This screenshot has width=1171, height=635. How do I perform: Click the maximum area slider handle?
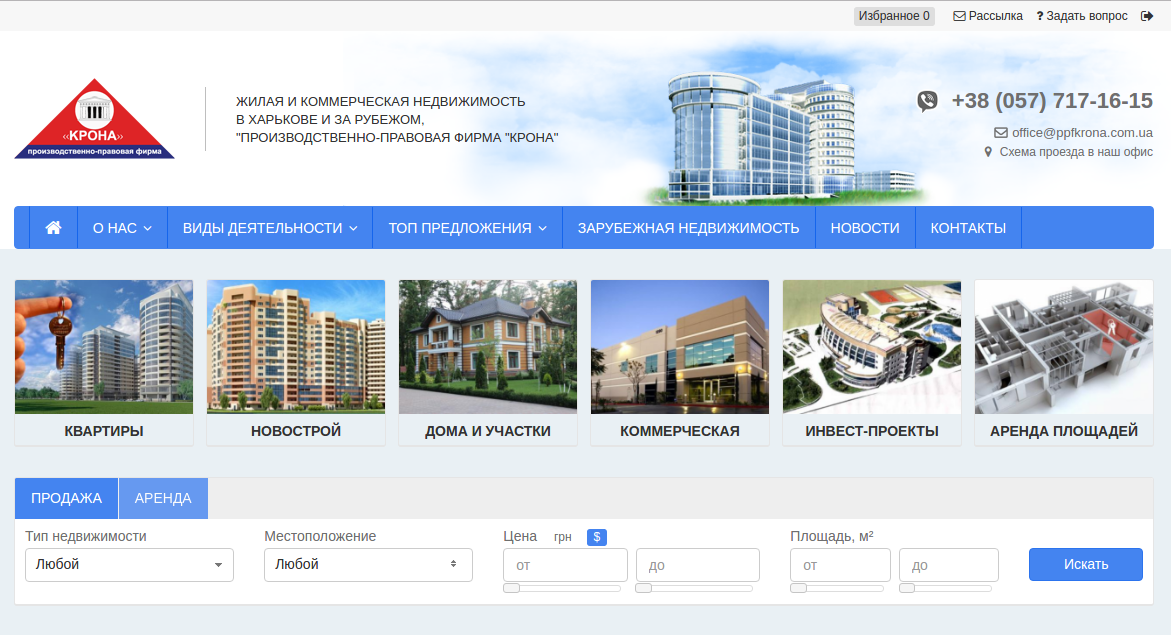[907, 588]
